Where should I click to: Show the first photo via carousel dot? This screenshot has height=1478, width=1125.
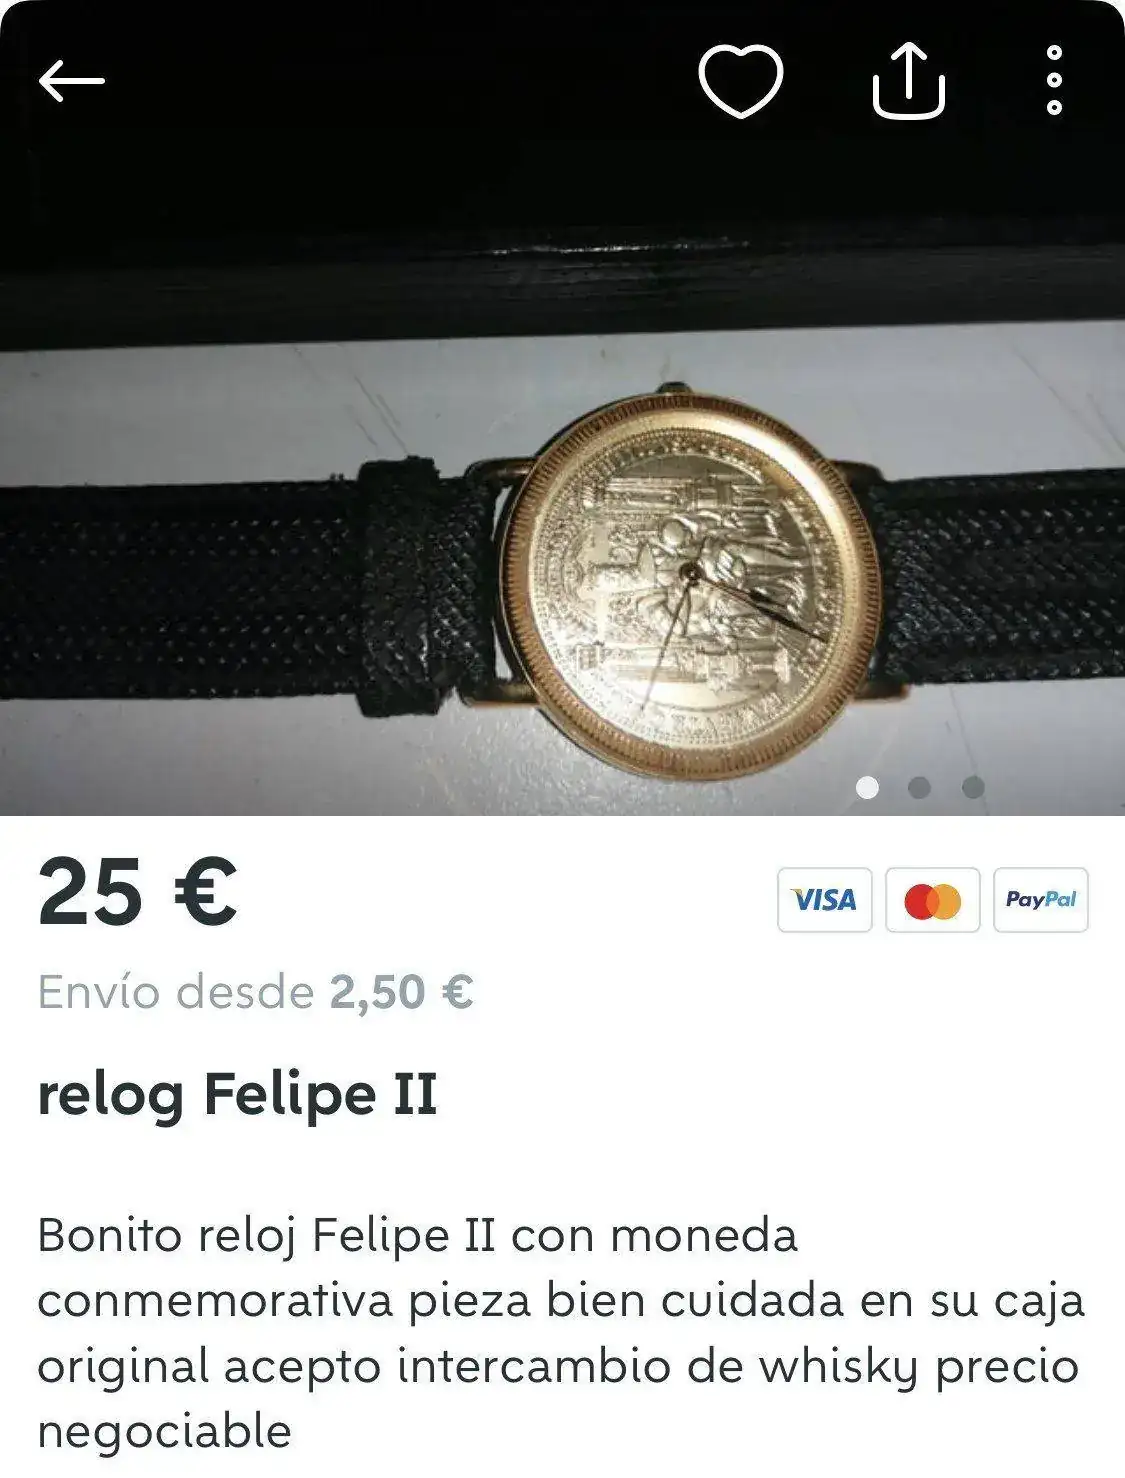pos(867,788)
